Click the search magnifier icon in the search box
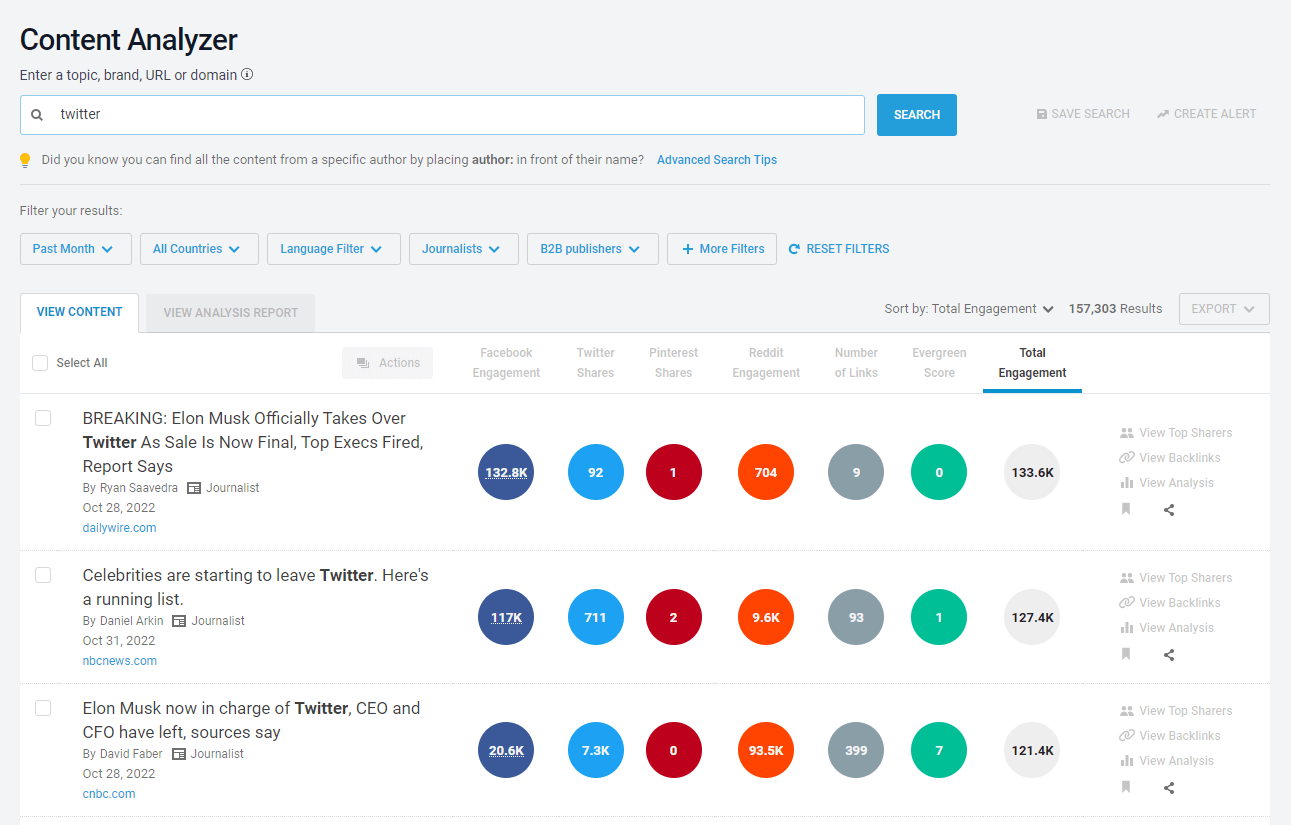The height and width of the screenshot is (825, 1291). [37, 115]
